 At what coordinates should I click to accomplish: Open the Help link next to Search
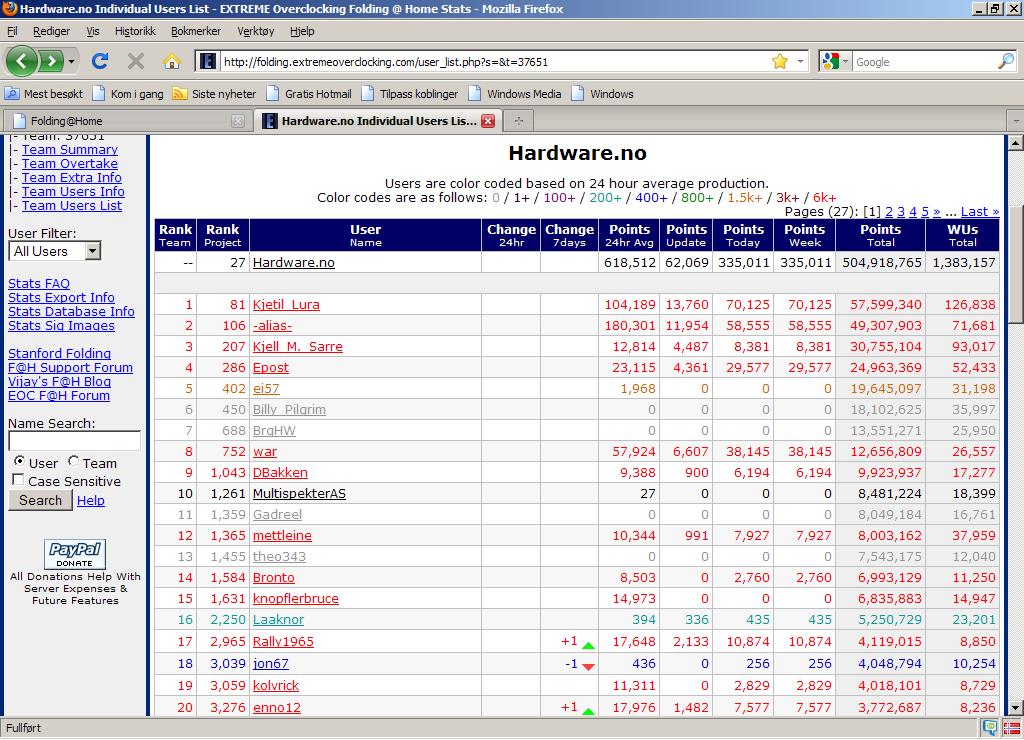click(x=91, y=501)
